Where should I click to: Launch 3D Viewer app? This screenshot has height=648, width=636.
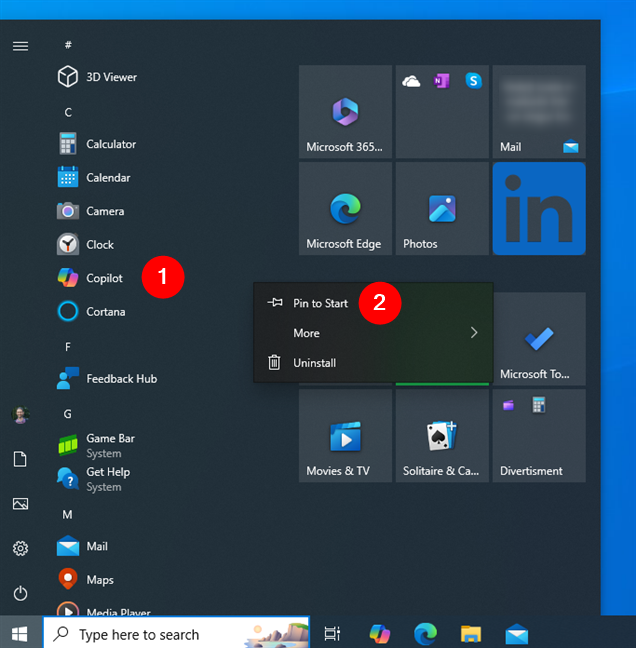click(x=111, y=77)
